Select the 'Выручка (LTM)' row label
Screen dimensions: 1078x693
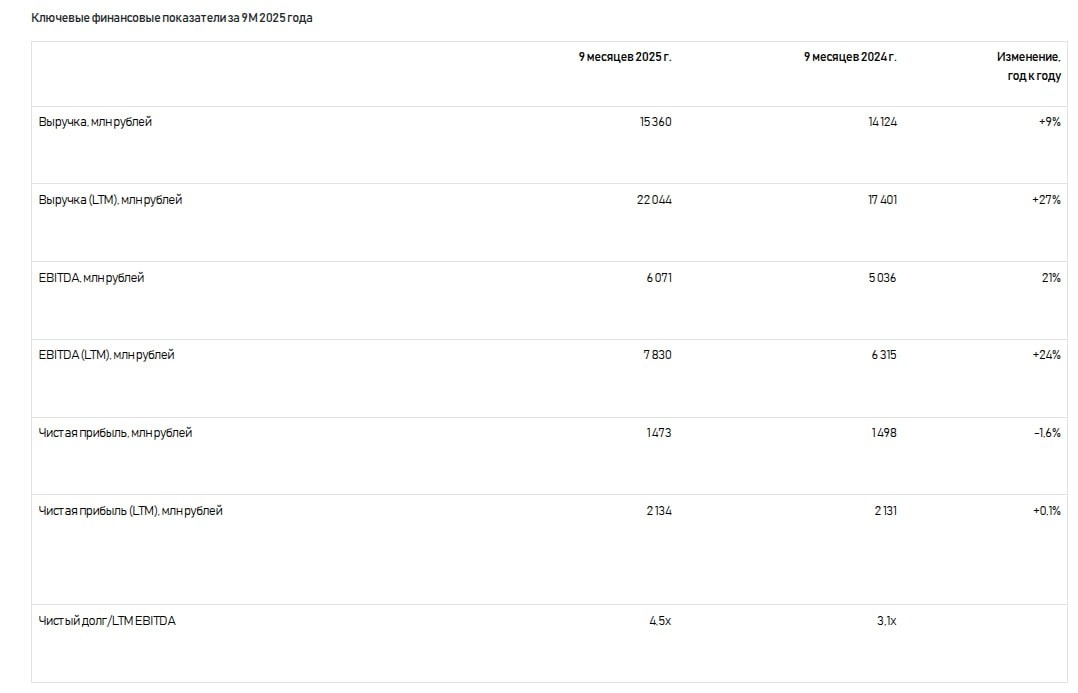tap(110, 200)
